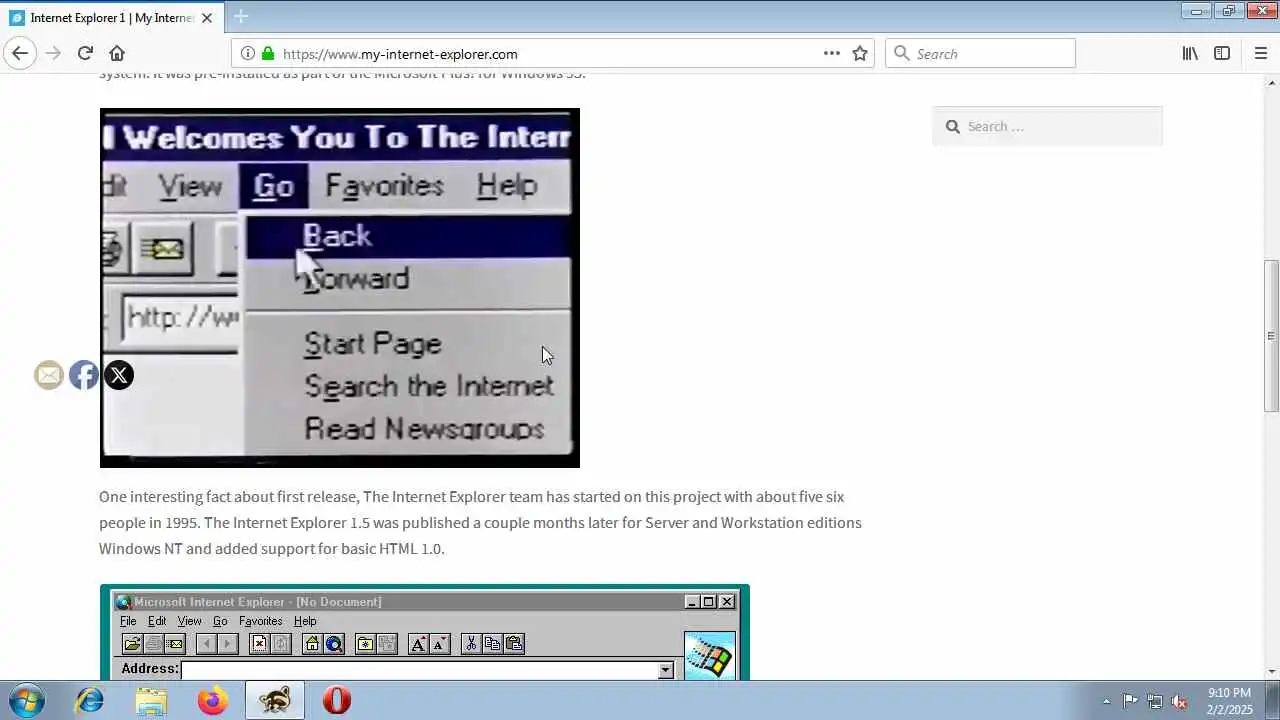Click magnifier icon in site search box

pyautogui.click(x=953, y=126)
